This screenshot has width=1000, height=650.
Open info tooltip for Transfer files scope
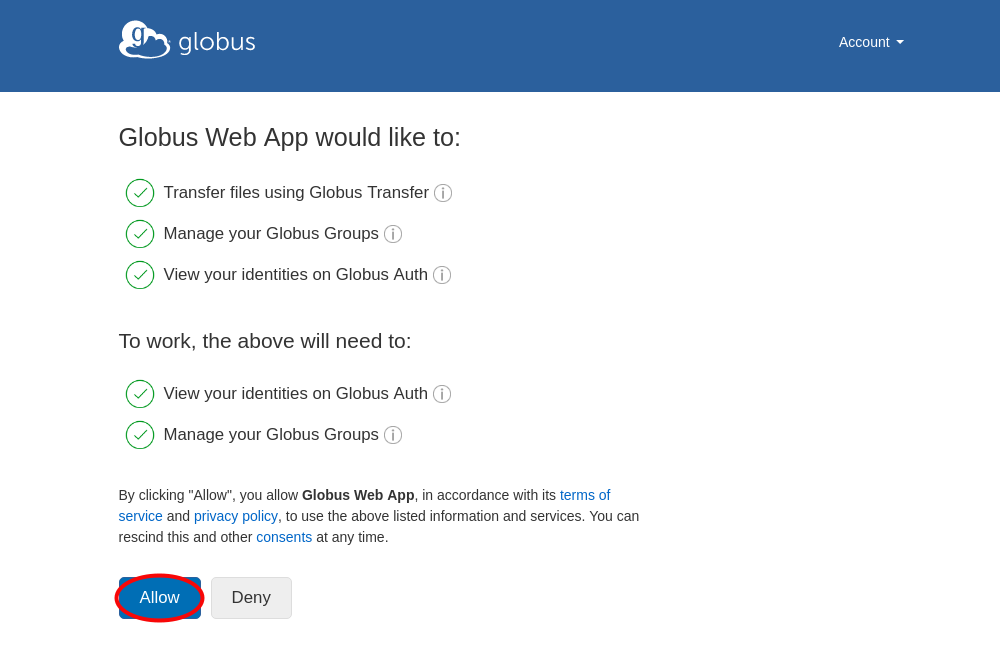[x=443, y=193]
